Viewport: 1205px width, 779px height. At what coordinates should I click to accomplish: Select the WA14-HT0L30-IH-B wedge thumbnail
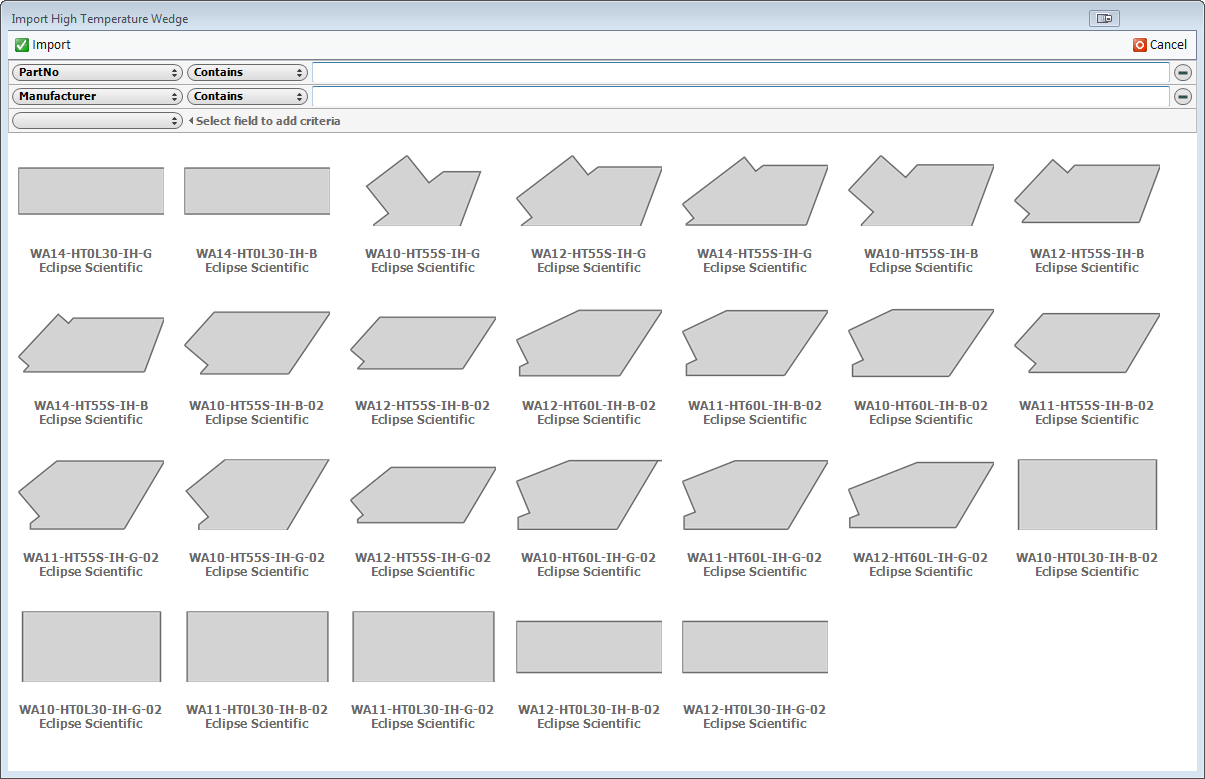pyautogui.click(x=257, y=191)
